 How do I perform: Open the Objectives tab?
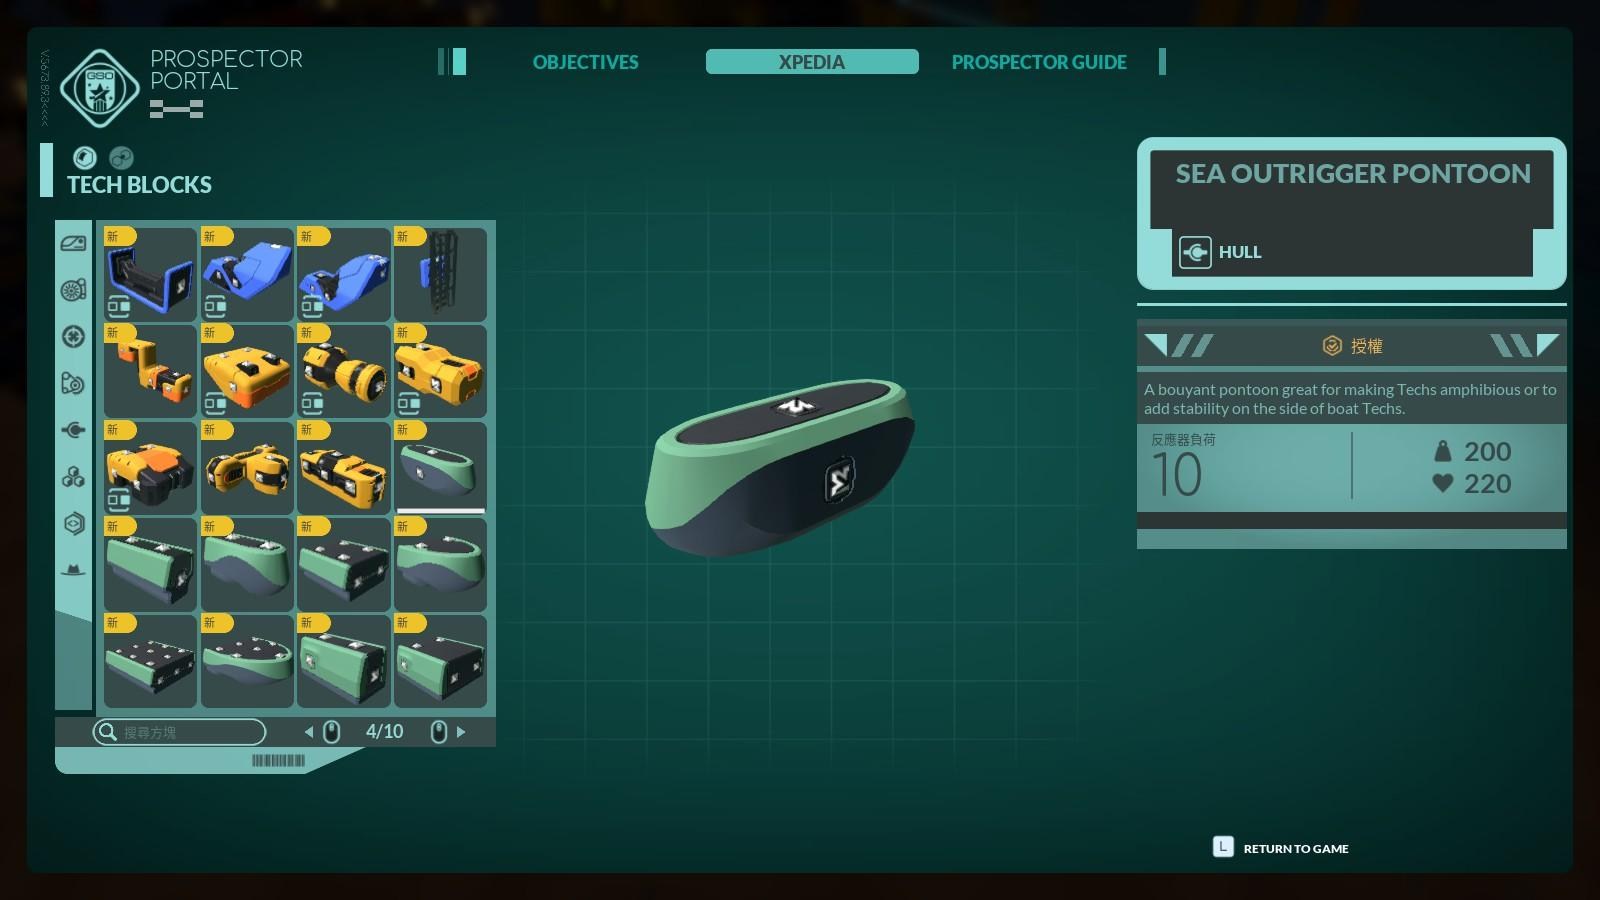click(585, 62)
